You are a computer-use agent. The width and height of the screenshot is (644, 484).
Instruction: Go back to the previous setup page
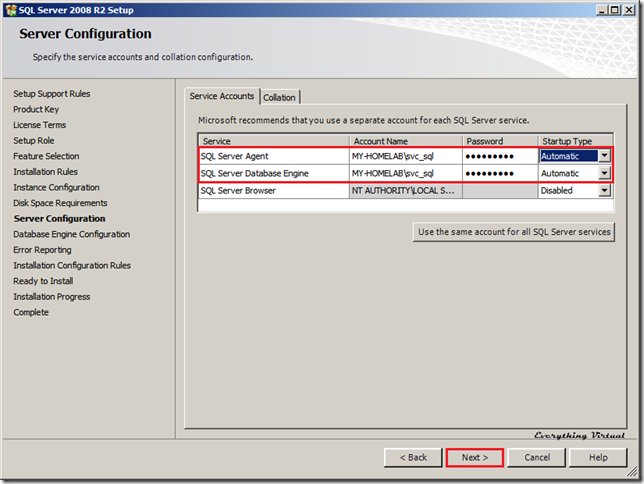[413, 457]
